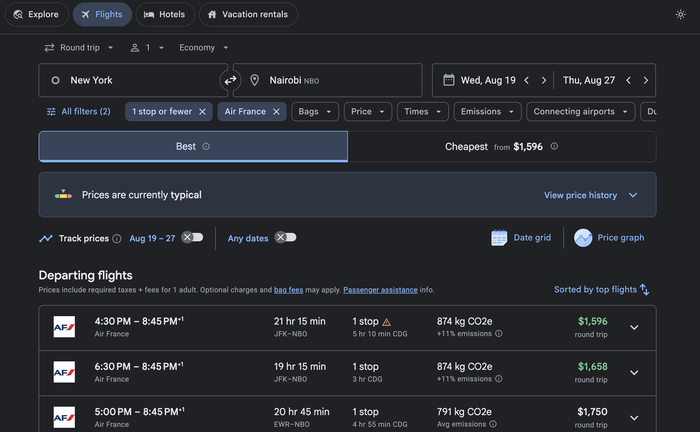Open the Vacation rentals tab
Screen dimensions: 700x432
pyautogui.click(x=248, y=14)
